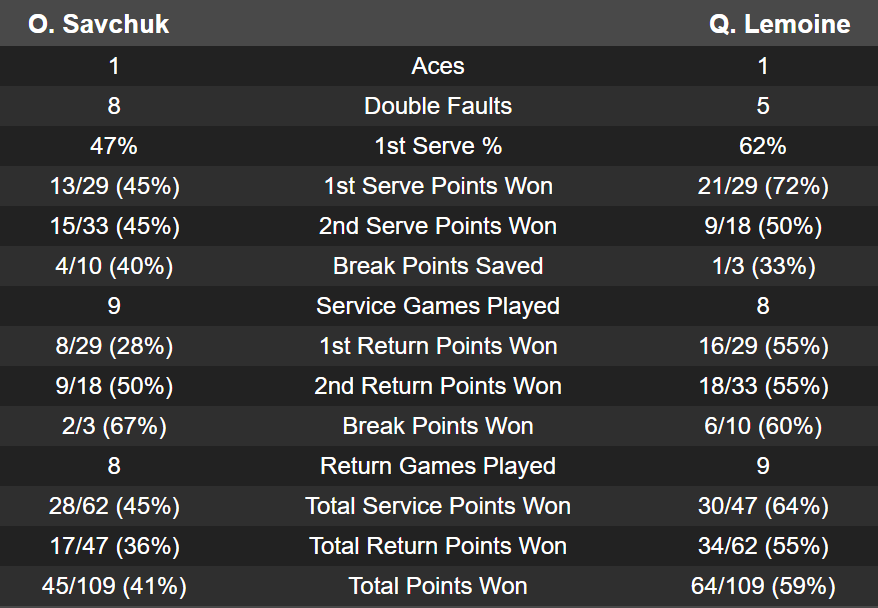Click the Break Points Won label

tap(438, 426)
